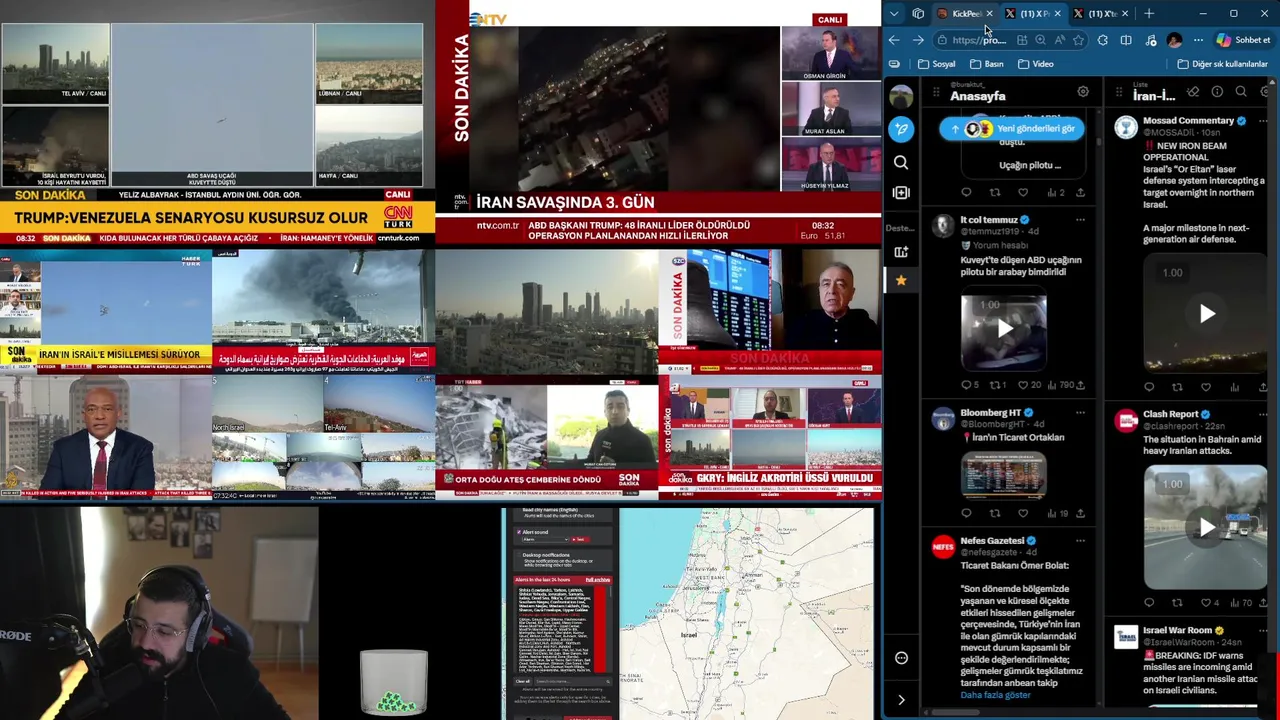Open the browser tab actions chevron menu
1280x720 pixels.
click(x=894, y=14)
